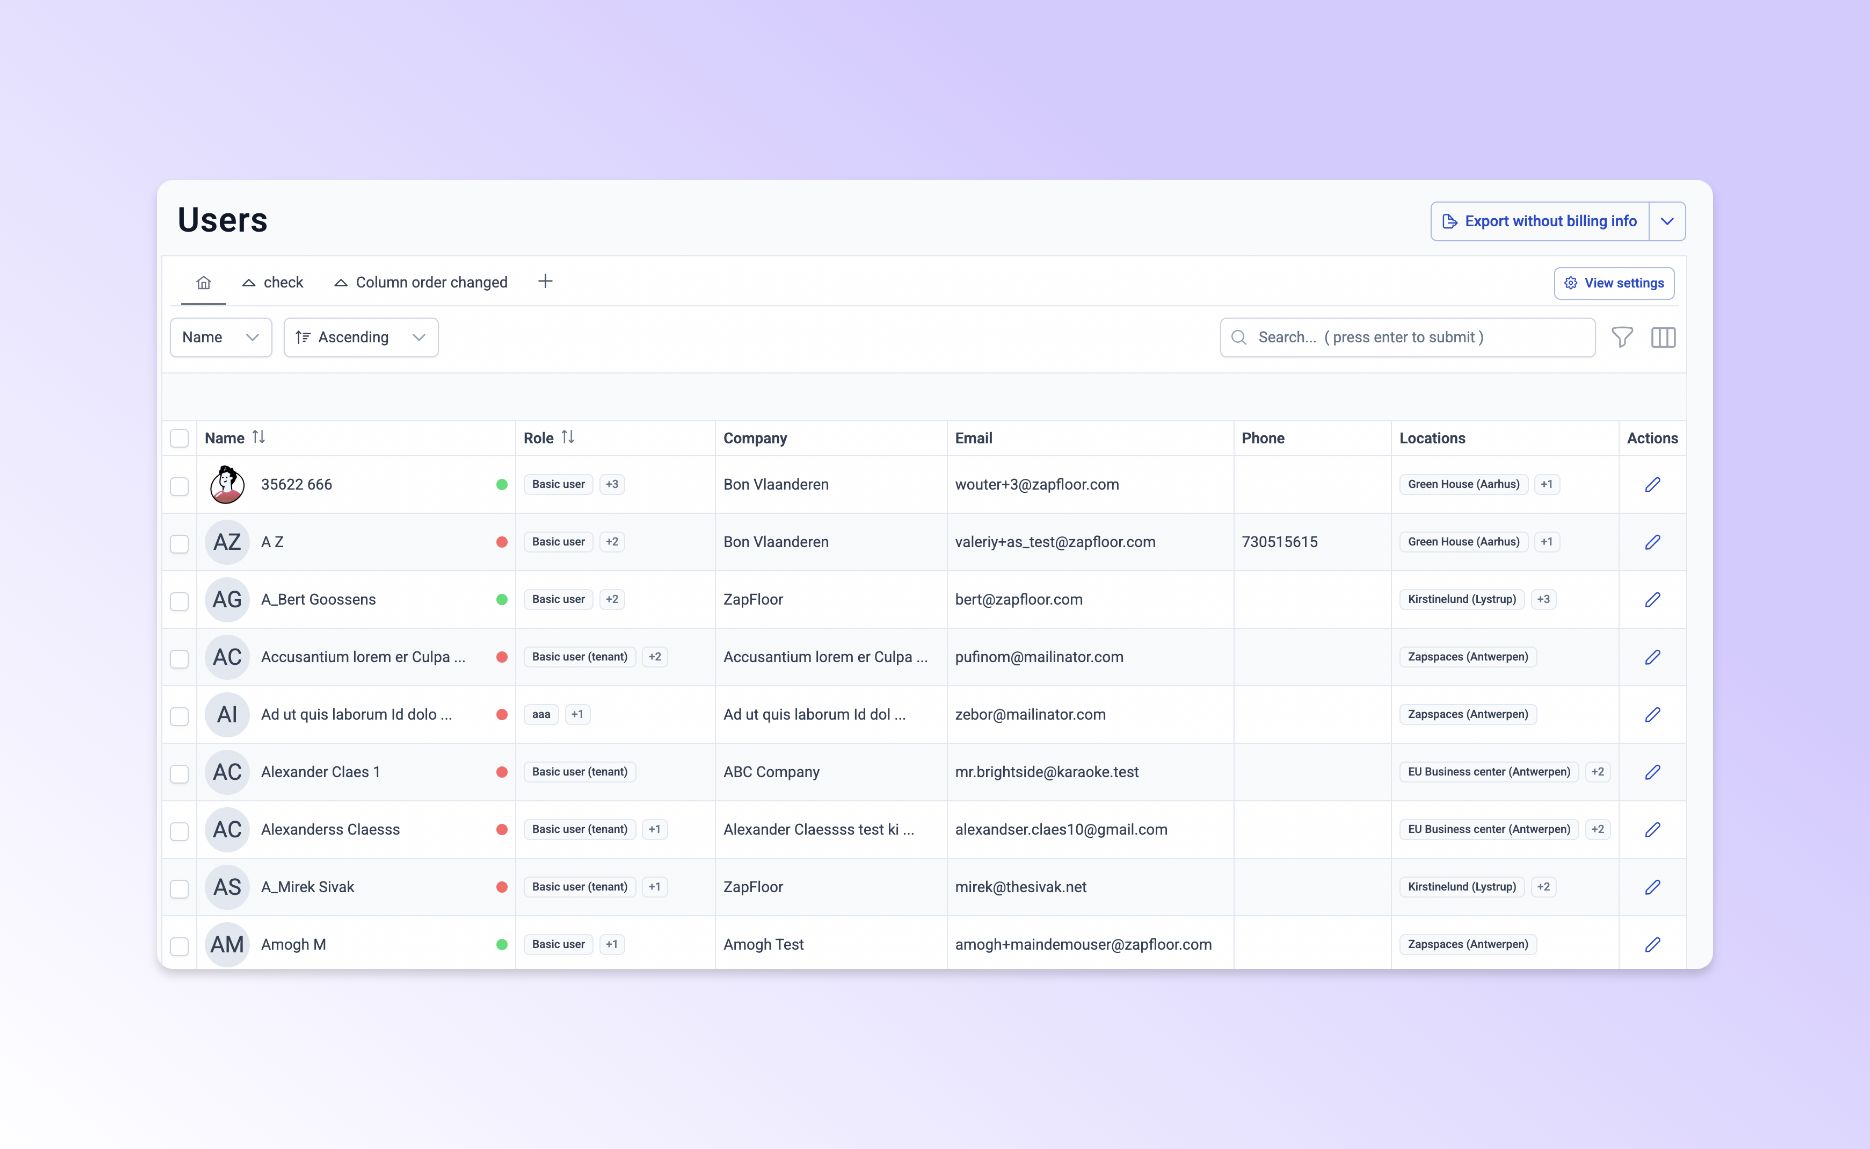Click email wouter+3@zapfloor.com
Viewport: 1870px width, 1149px height.
point(1037,485)
